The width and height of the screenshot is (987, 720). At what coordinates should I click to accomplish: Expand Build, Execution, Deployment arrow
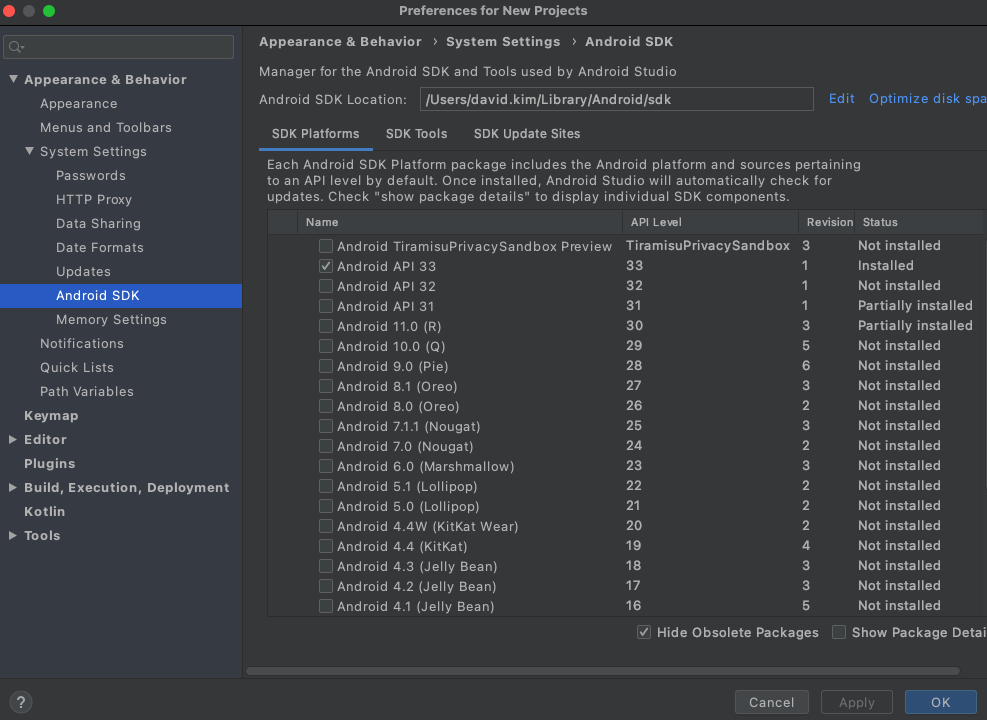click(x=13, y=487)
